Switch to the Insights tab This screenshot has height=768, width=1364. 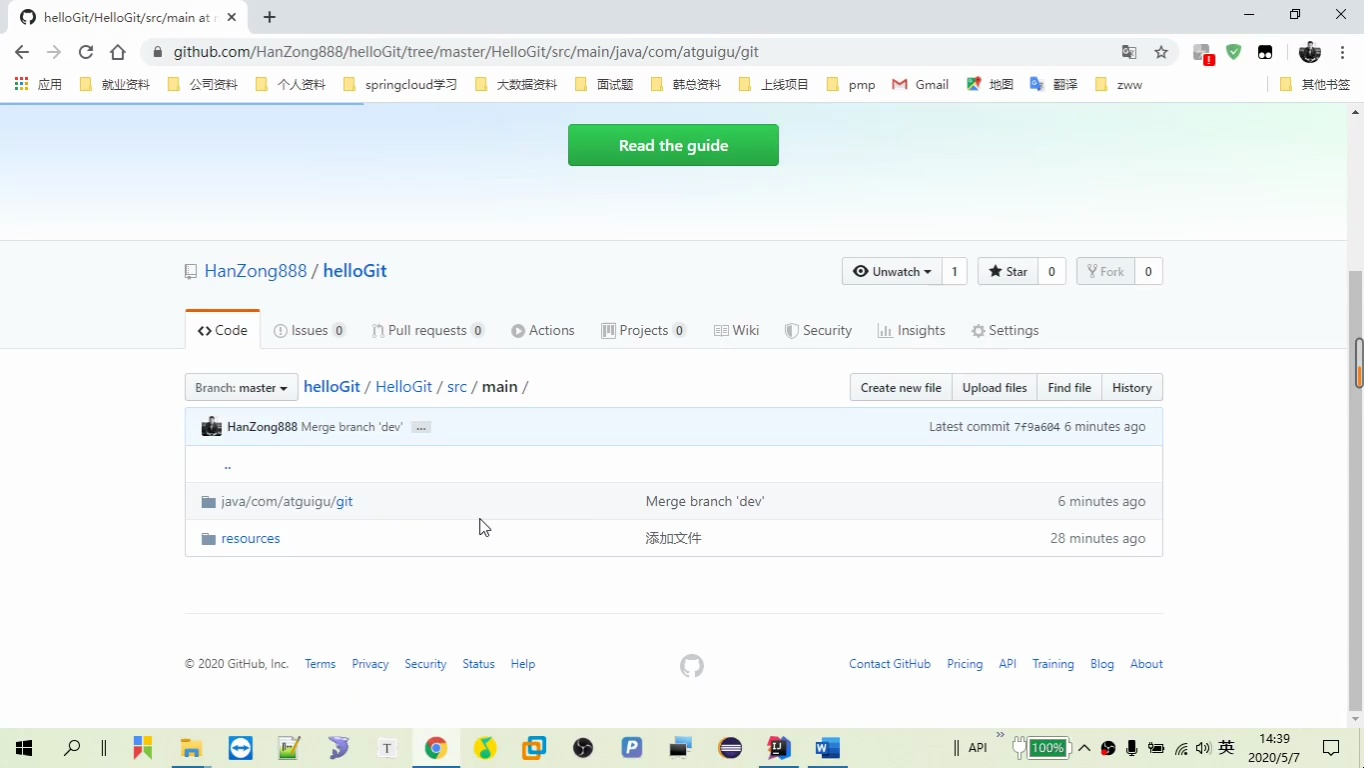click(911, 331)
